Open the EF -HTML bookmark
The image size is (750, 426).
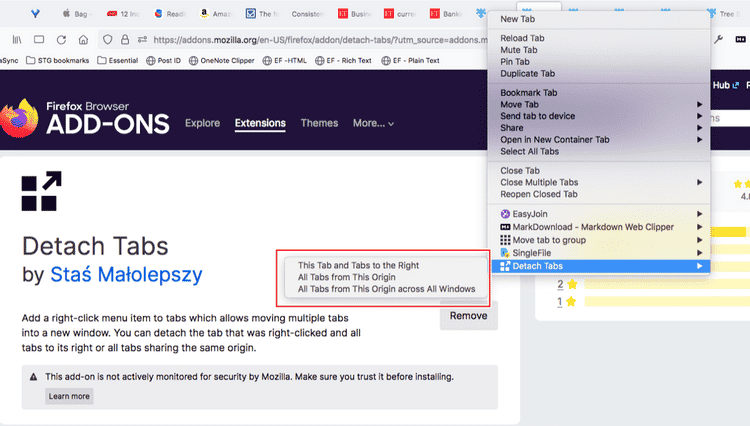click(285, 60)
